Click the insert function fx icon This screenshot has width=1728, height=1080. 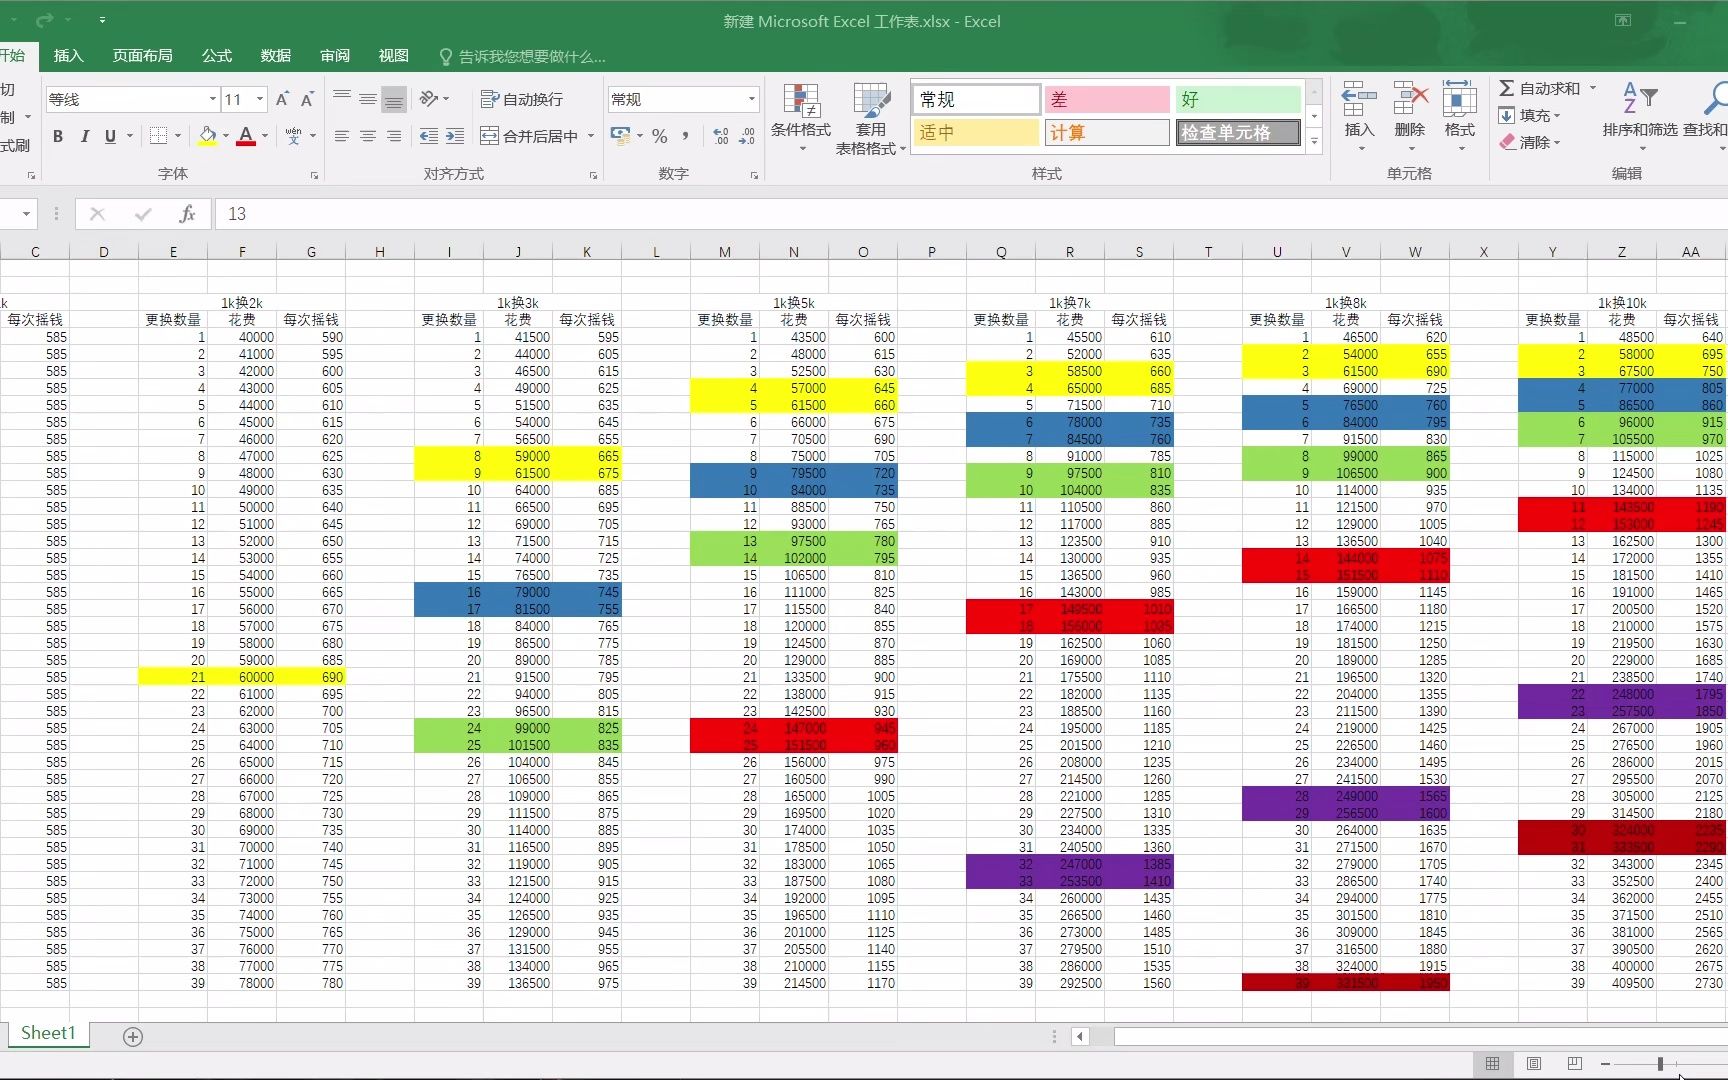tap(187, 214)
